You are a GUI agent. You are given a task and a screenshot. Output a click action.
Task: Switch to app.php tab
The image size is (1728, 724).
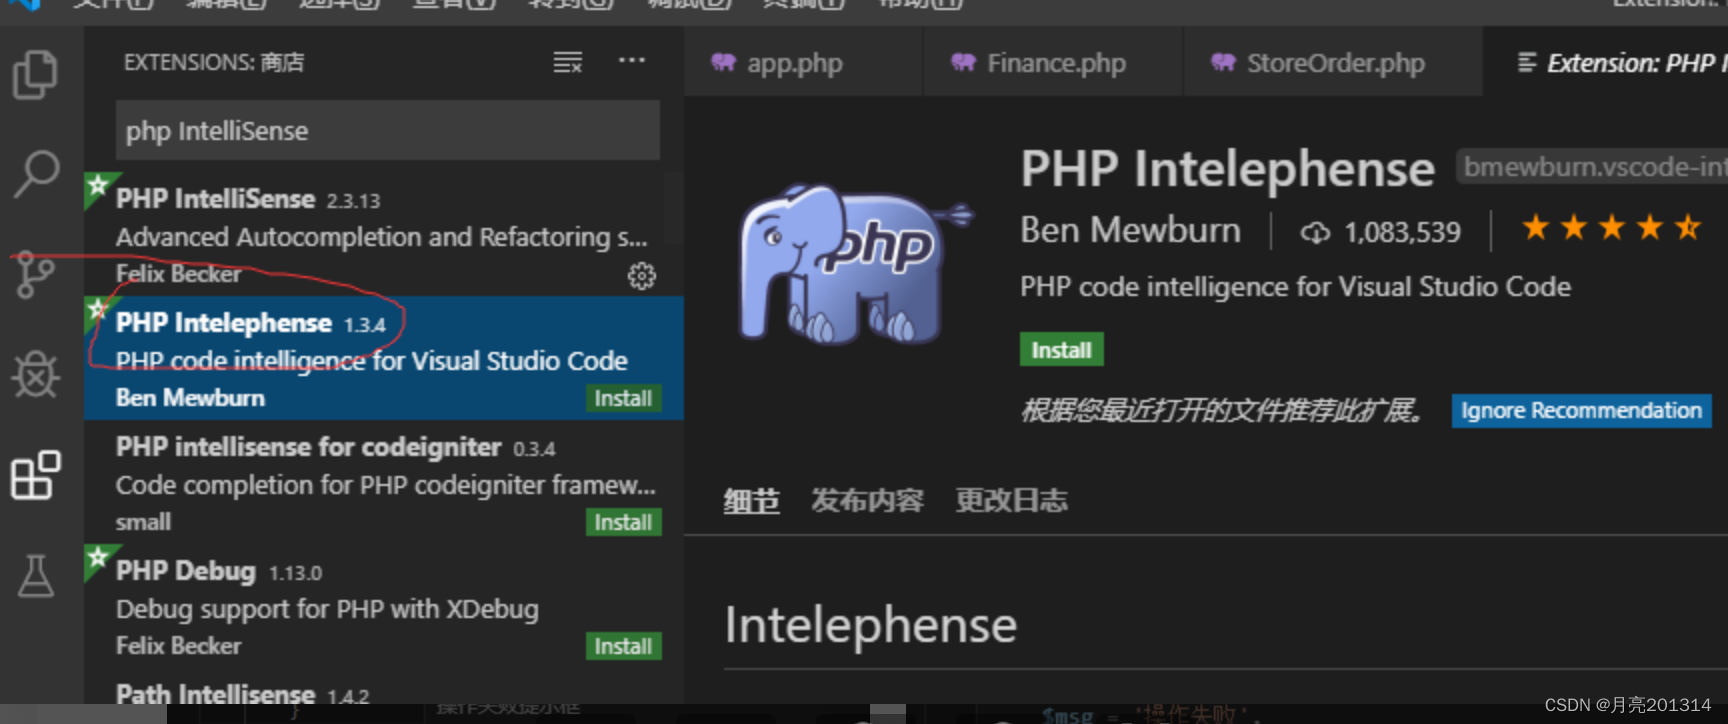coord(803,62)
